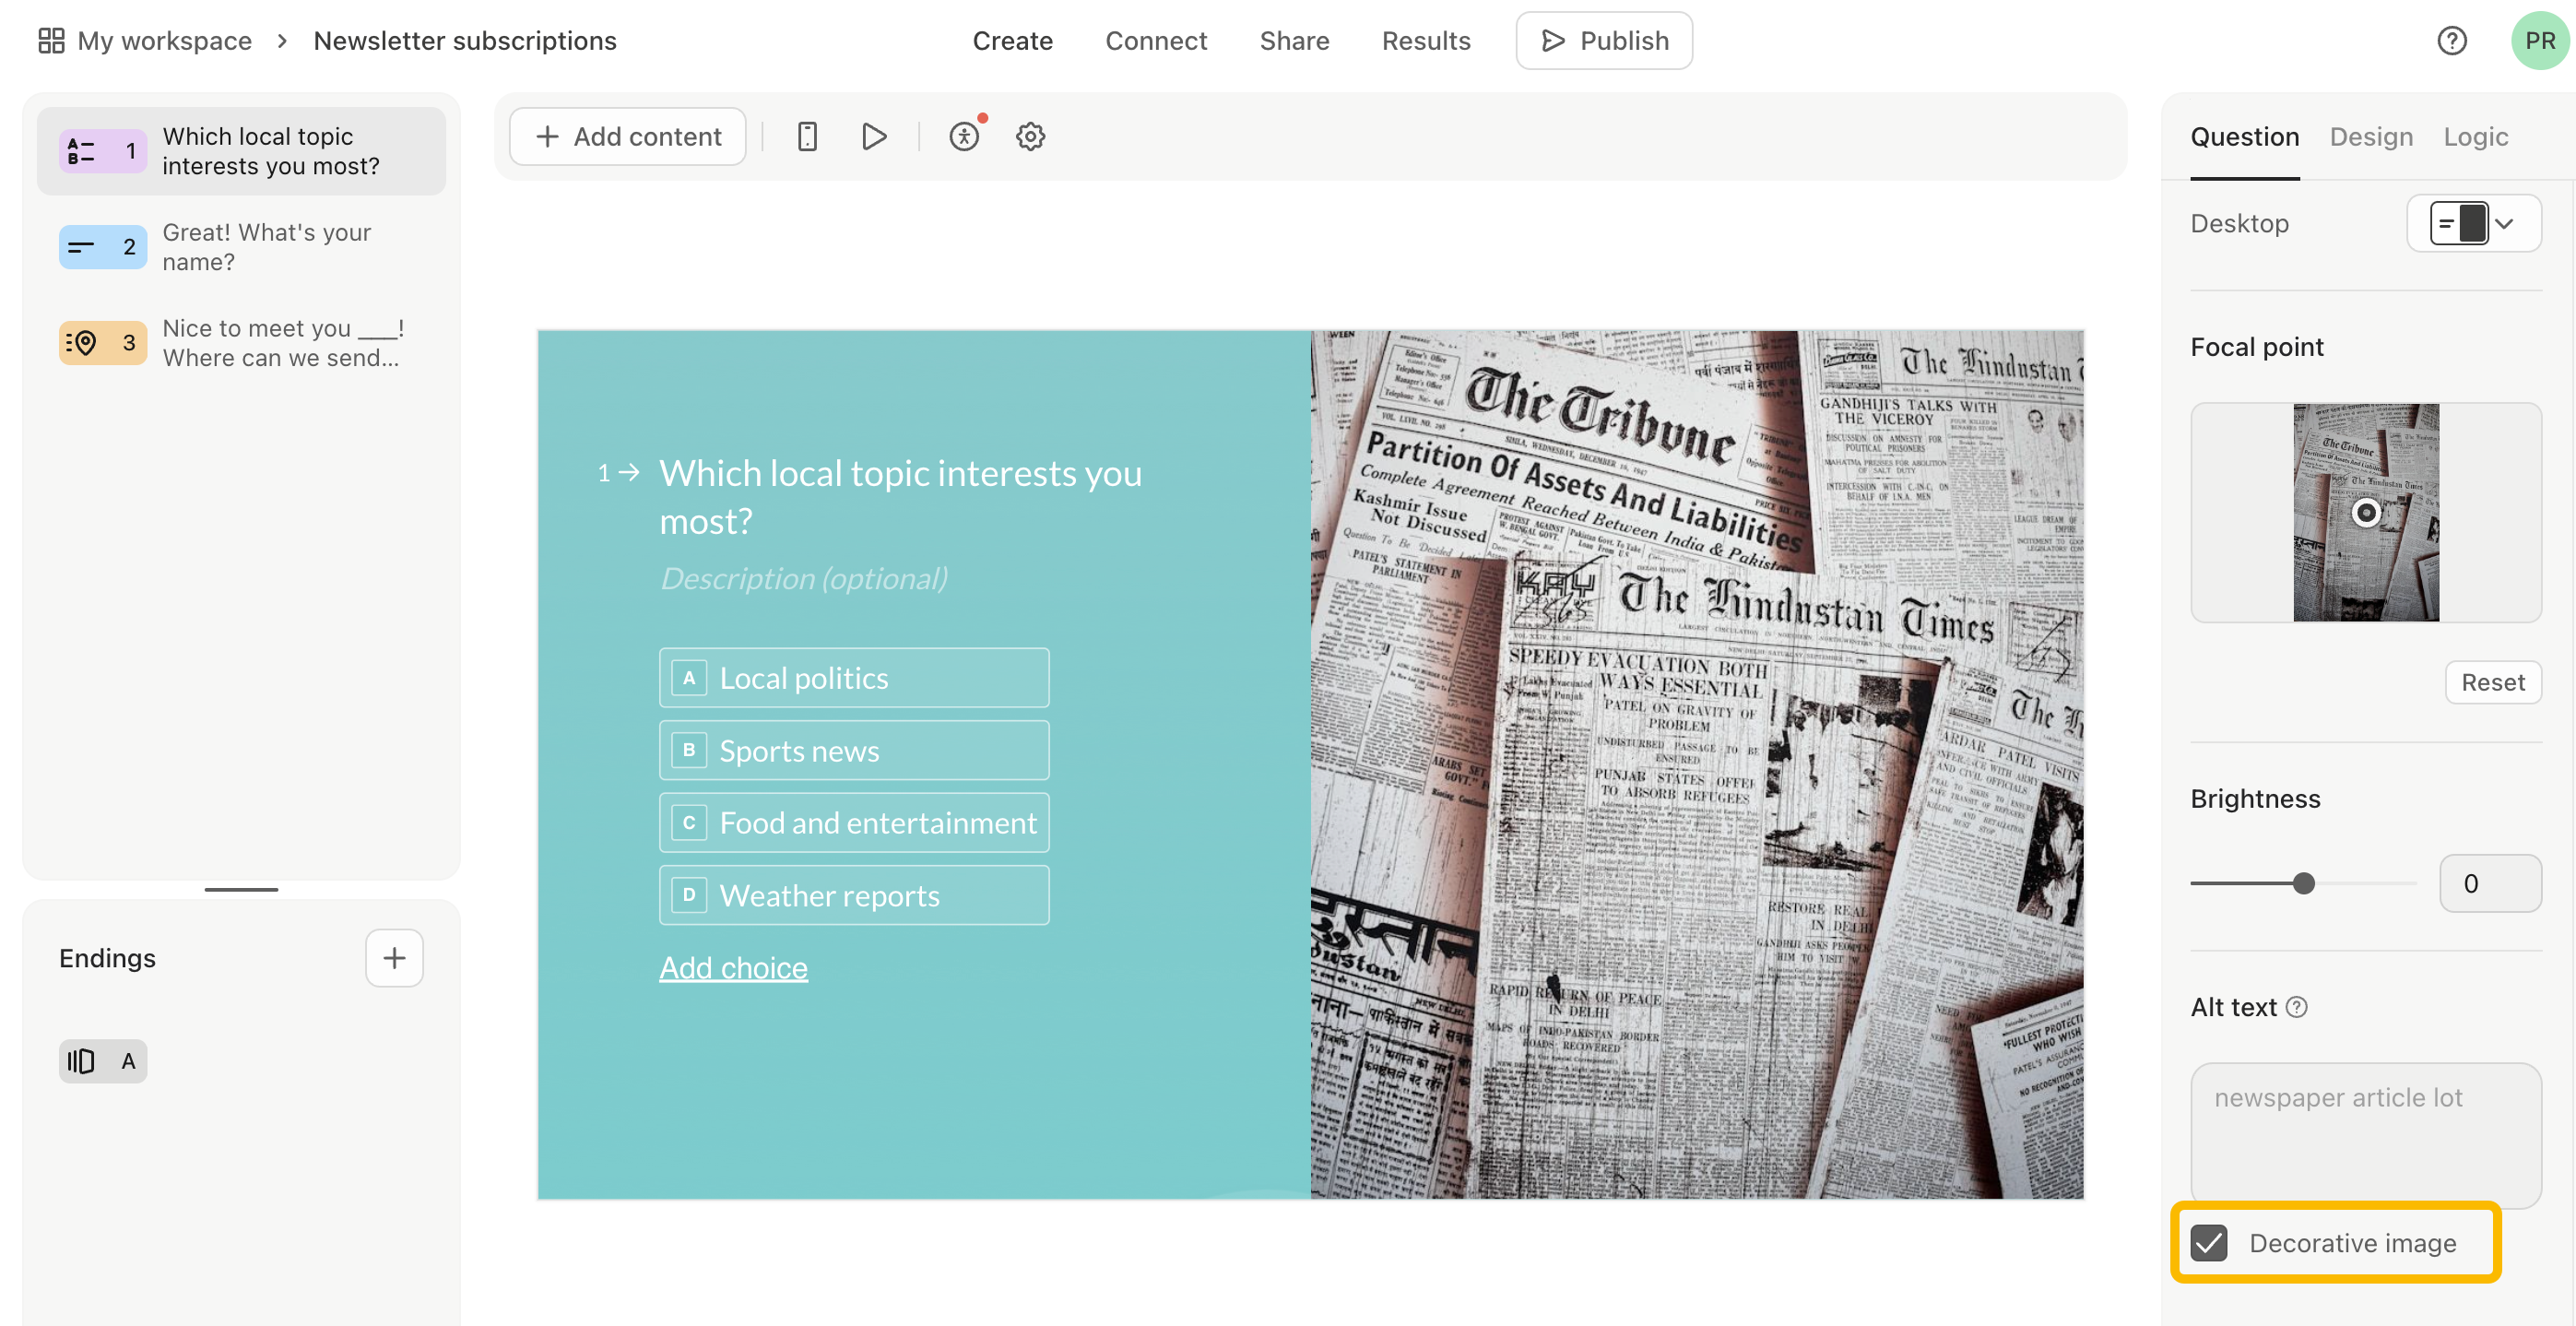Click the Sports news choice
Image resolution: width=2576 pixels, height=1326 pixels.
pos(853,750)
